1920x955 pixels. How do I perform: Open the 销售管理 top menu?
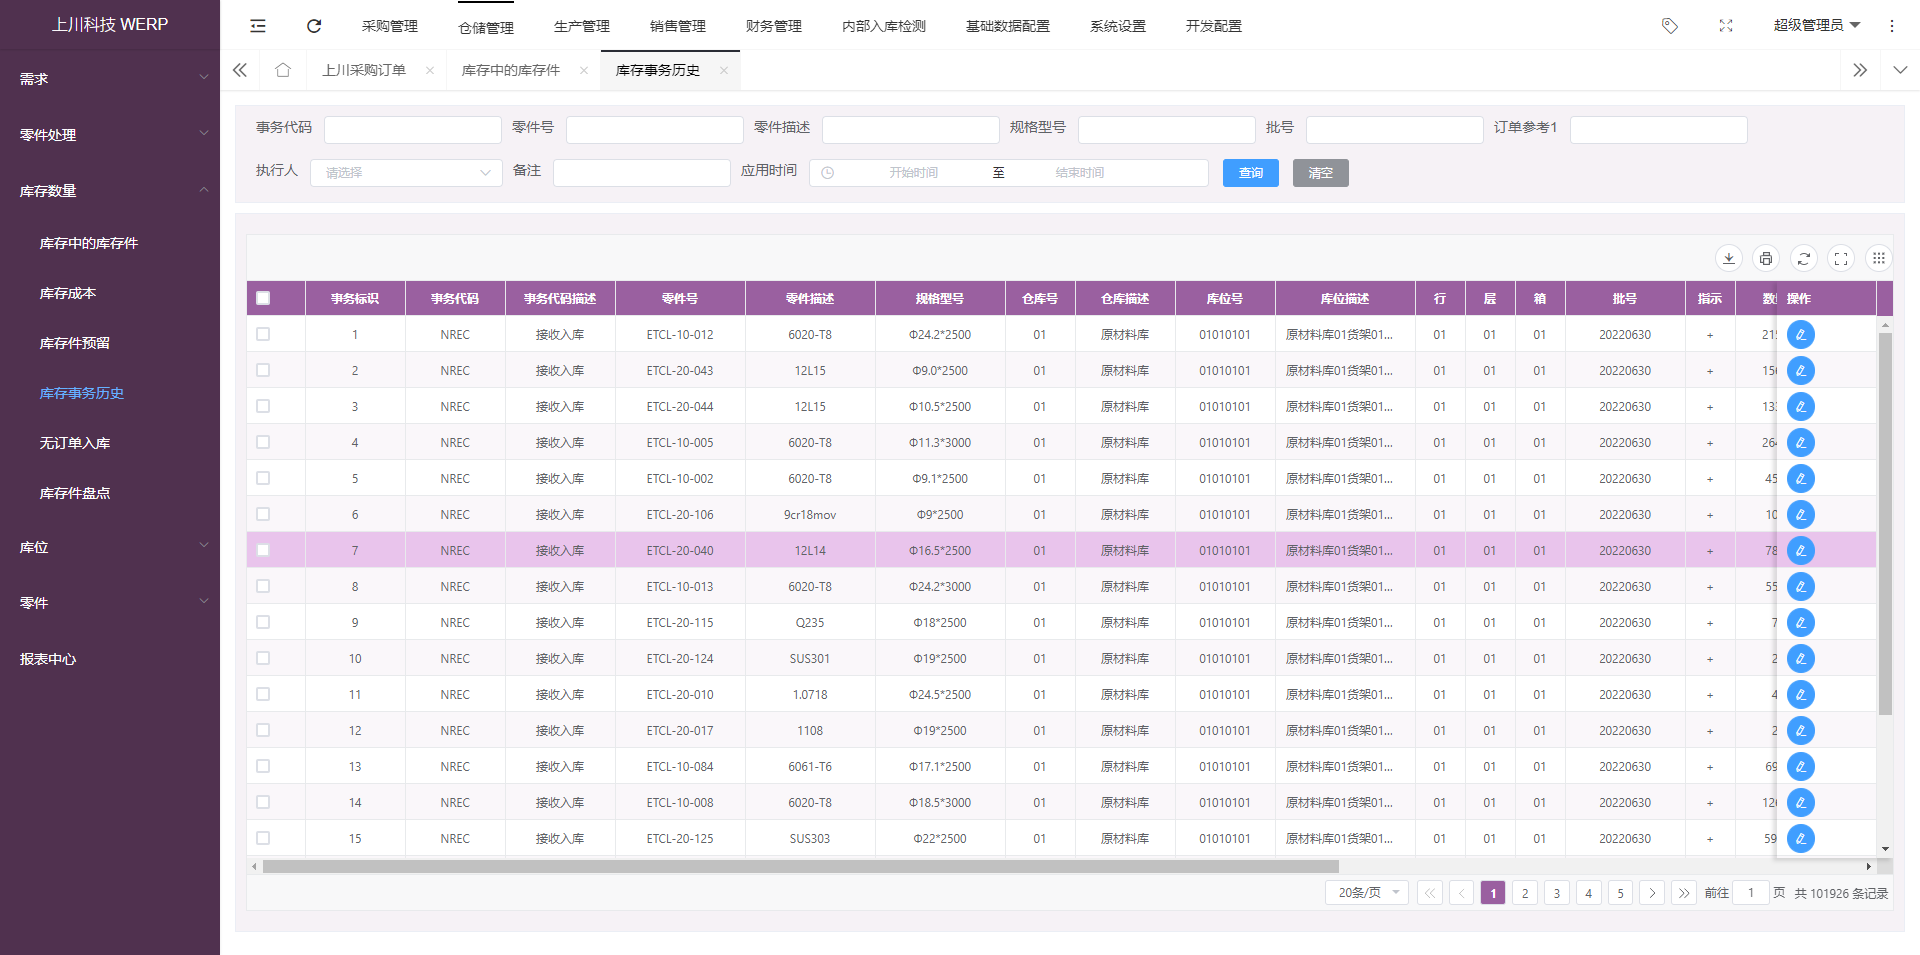(678, 26)
